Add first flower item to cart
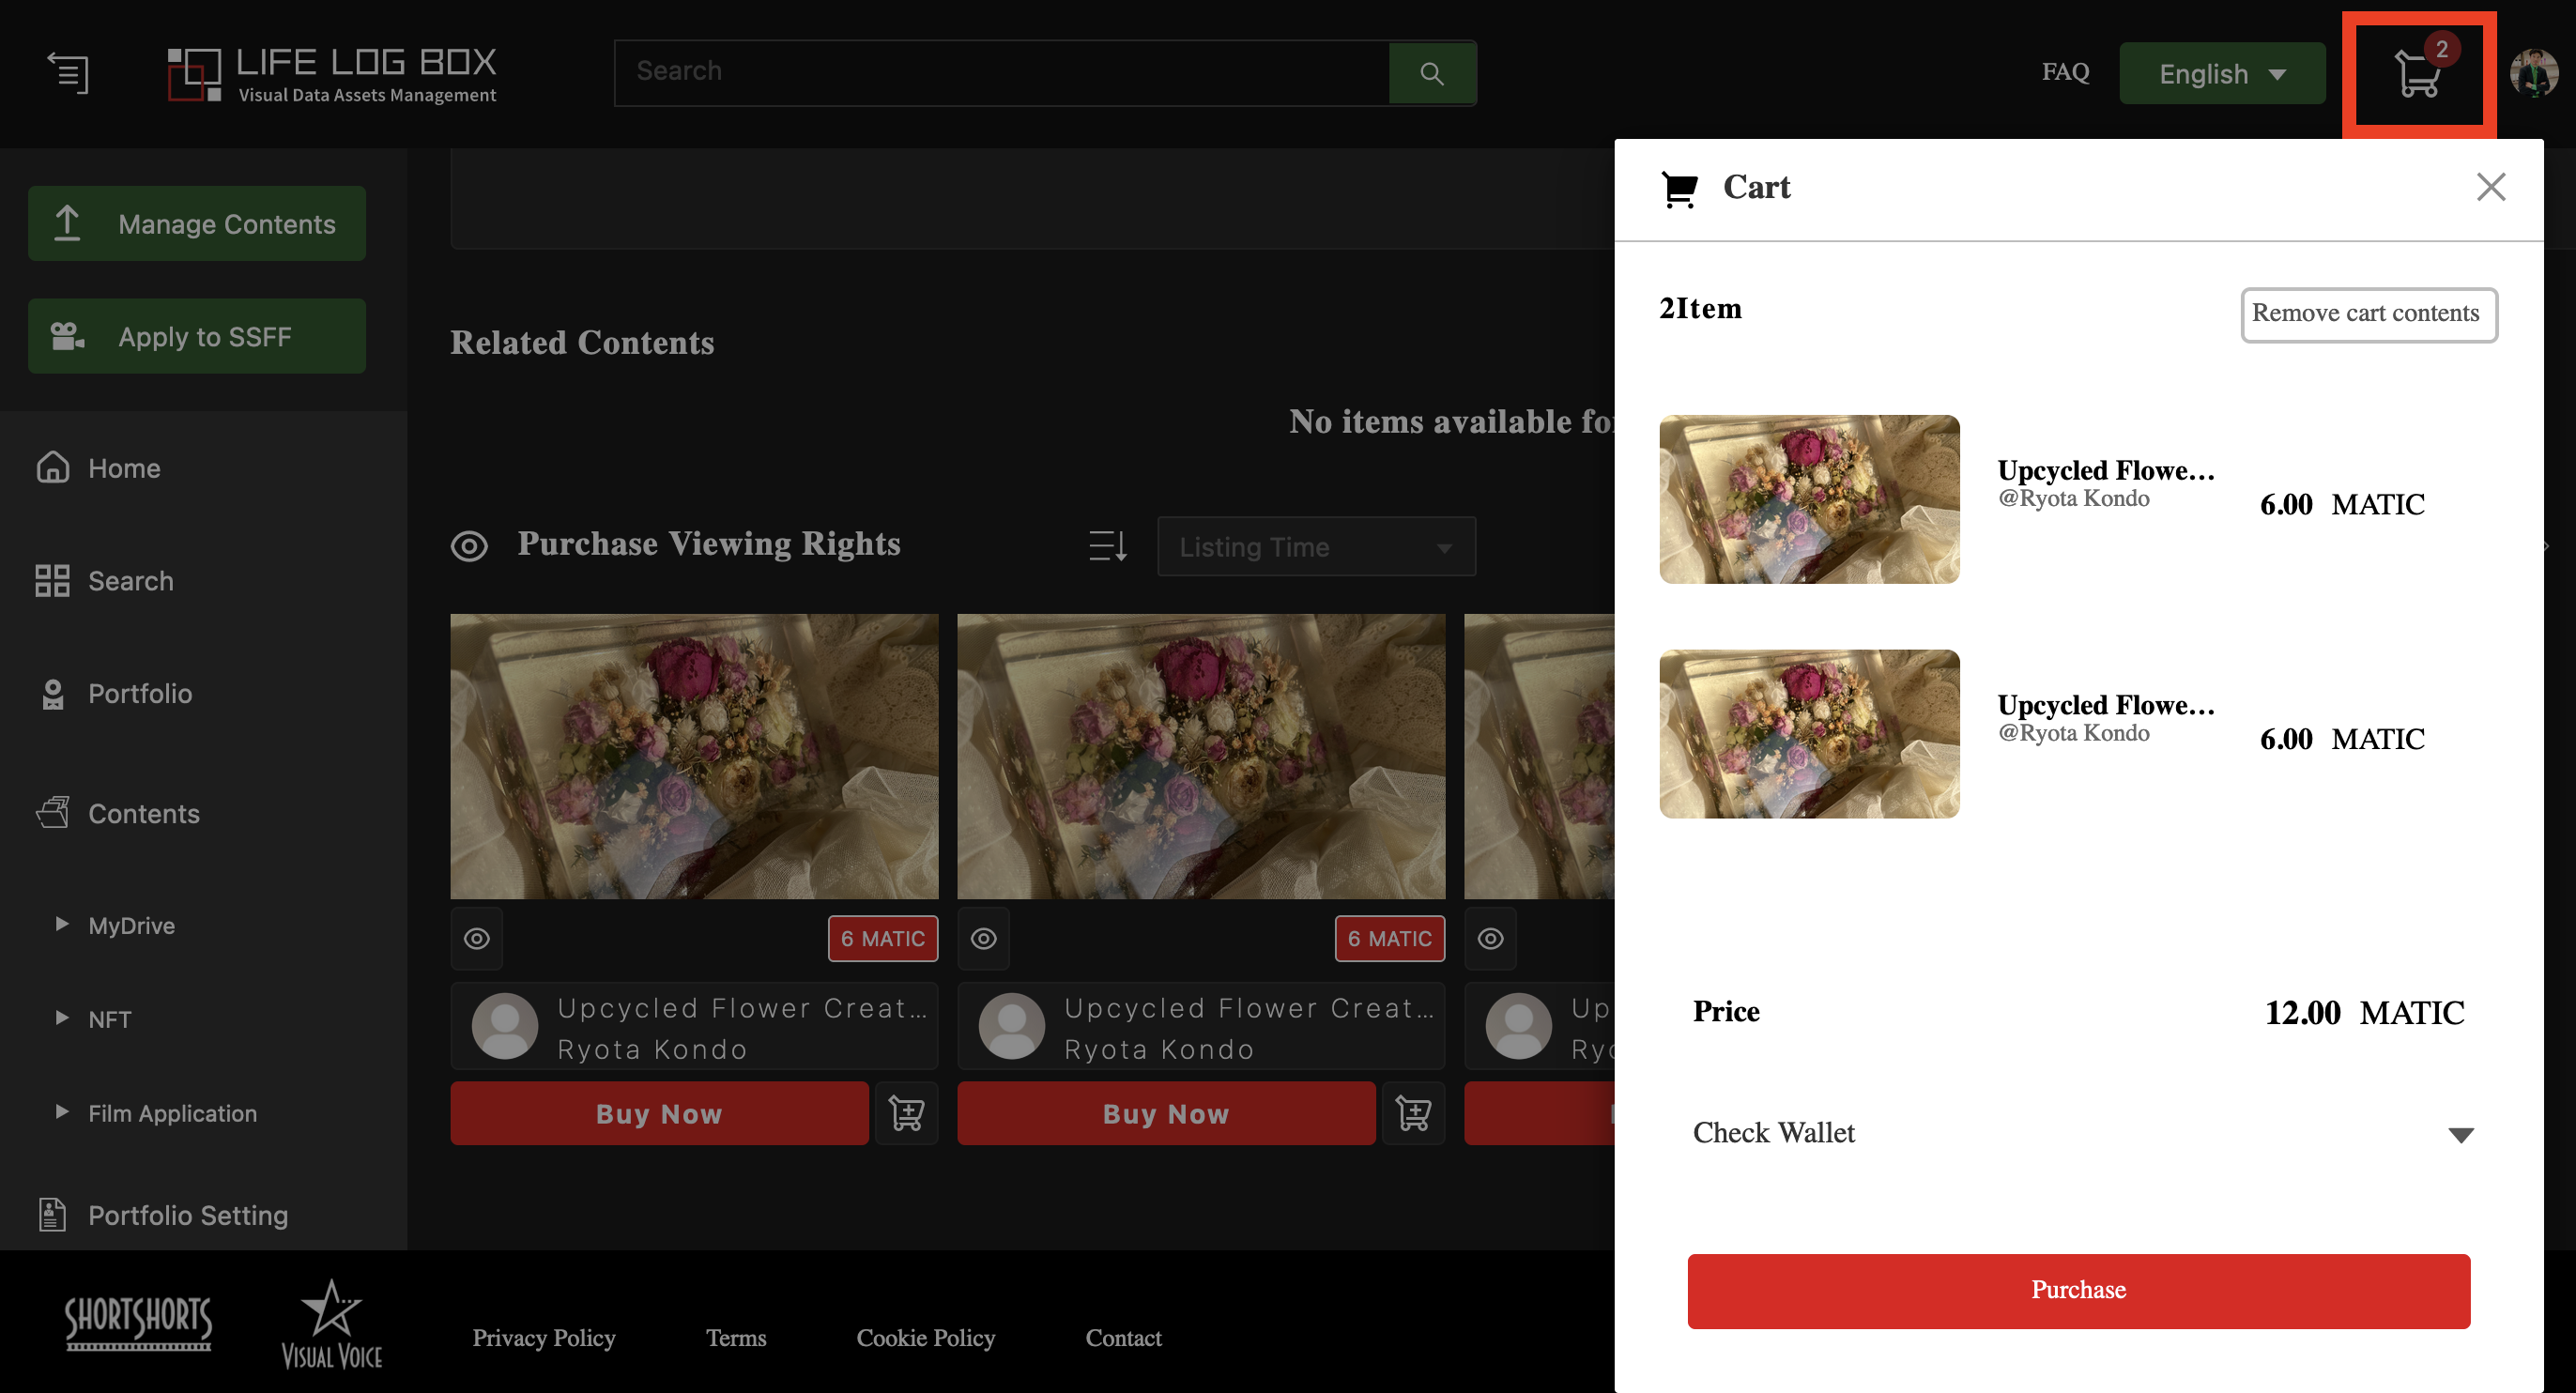 pyautogui.click(x=906, y=1113)
